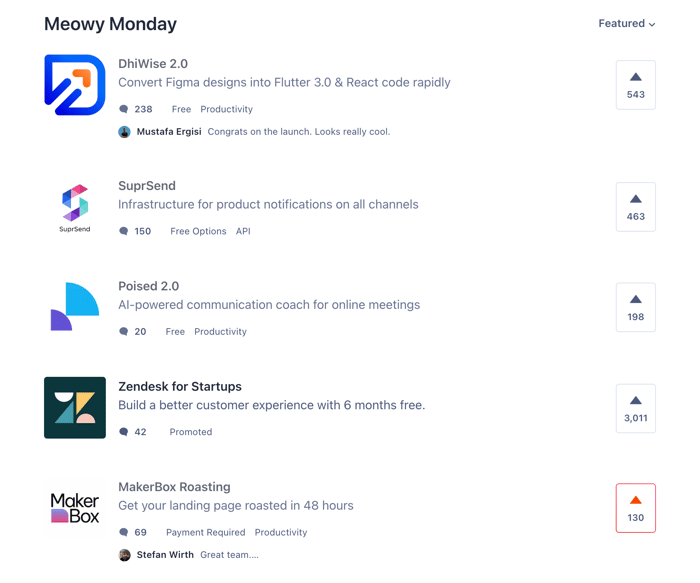Upvote Poised 2.0 showing 198 votes
700x583 pixels.
pyautogui.click(x=636, y=307)
